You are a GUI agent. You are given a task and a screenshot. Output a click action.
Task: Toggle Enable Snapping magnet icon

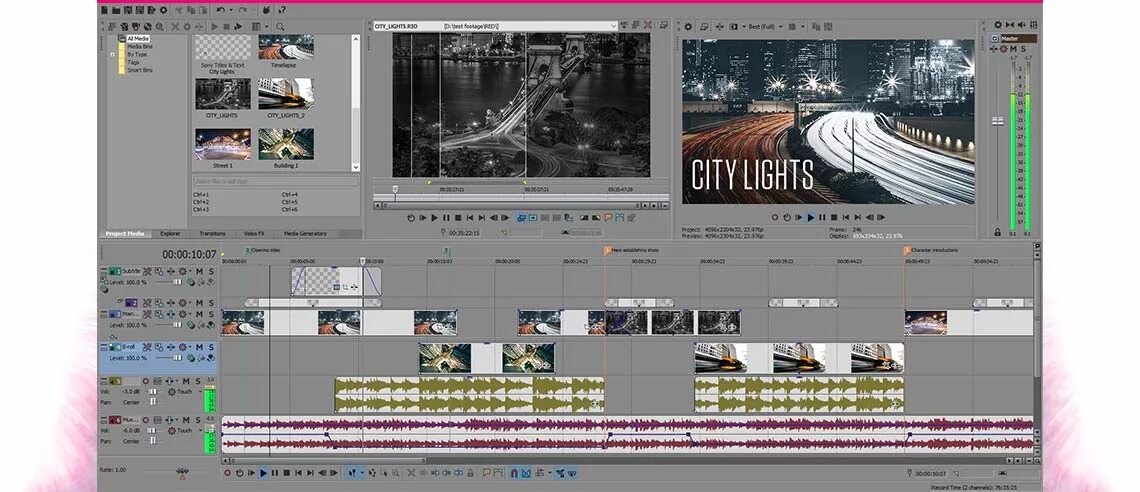(515, 473)
